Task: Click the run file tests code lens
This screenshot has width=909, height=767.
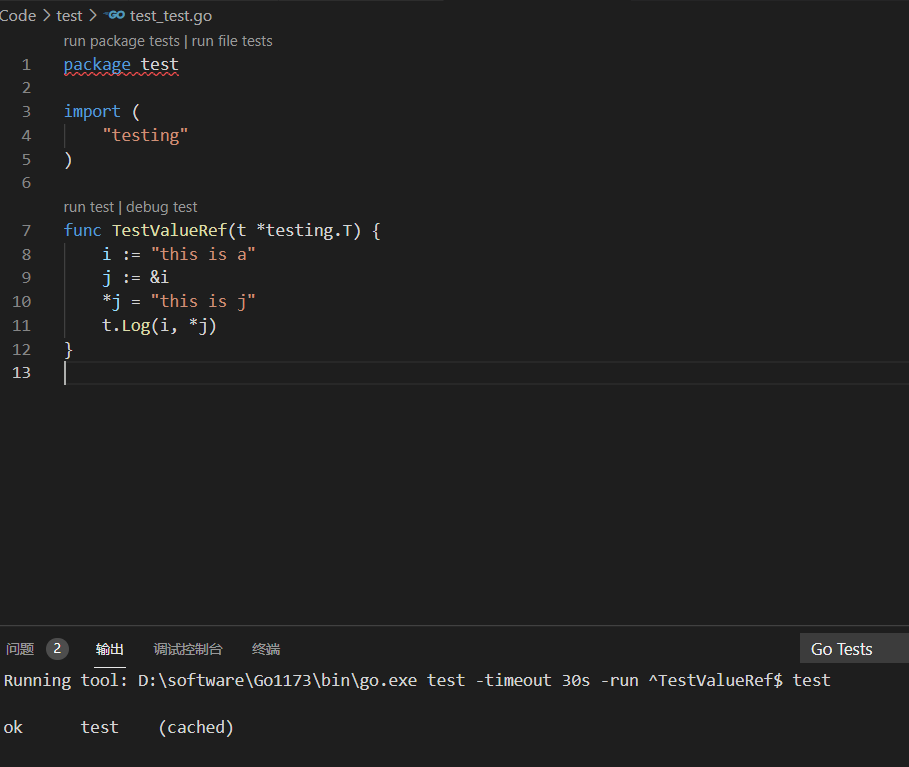Action: coord(232,41)
